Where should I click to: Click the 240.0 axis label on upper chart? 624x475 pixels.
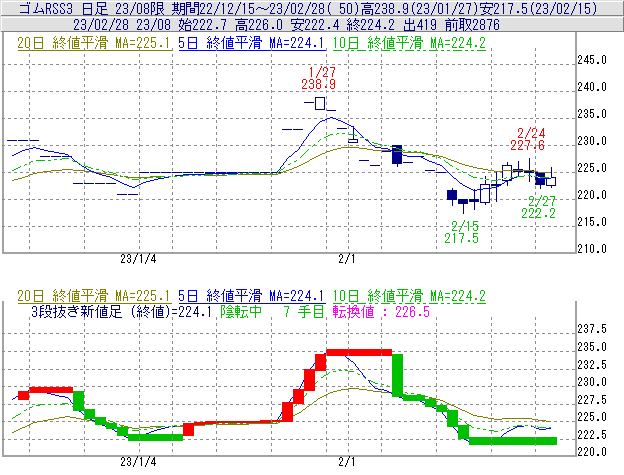592,87
